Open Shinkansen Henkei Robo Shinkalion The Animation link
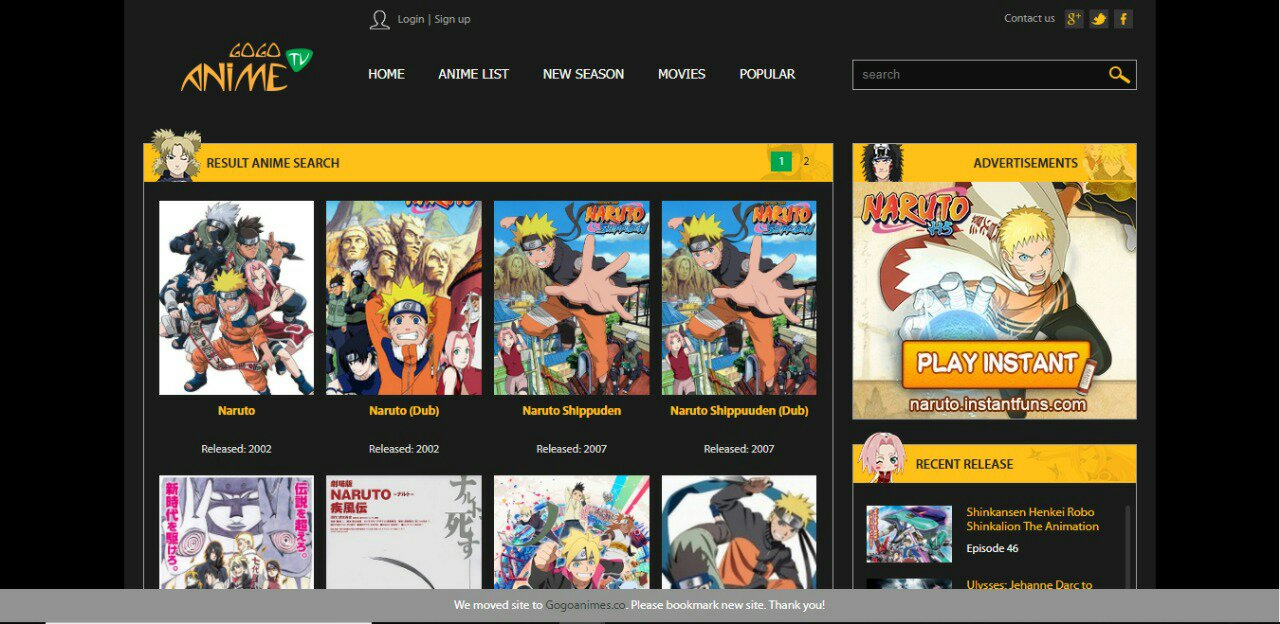Image resolution: width=1280 pixels, height=624 pixels. (x=1032, y=519)
